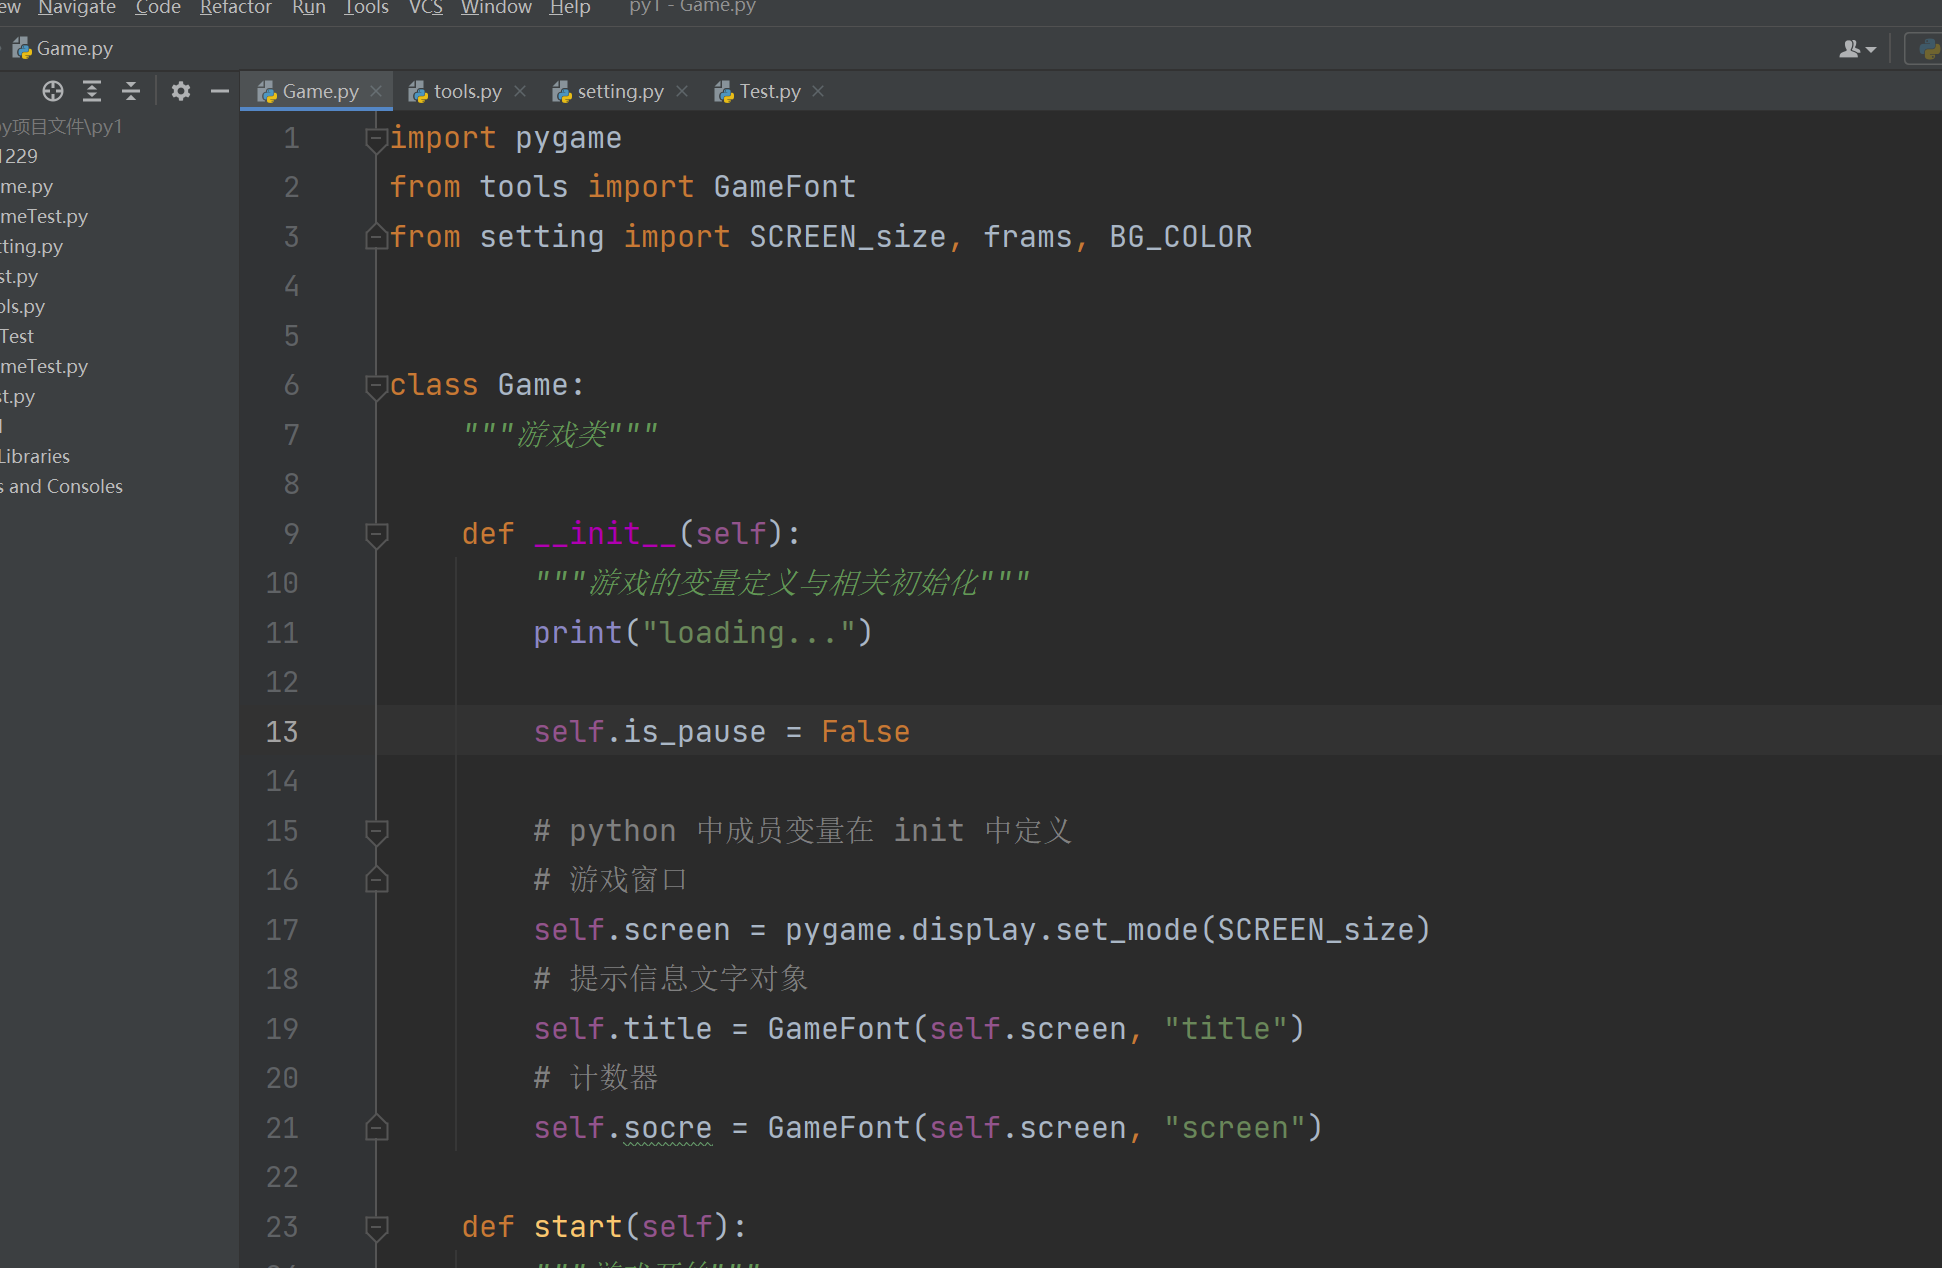Click line number 13 in the gutter
Viewport: 1942px width, 1268px height.
tap(282, 732)
